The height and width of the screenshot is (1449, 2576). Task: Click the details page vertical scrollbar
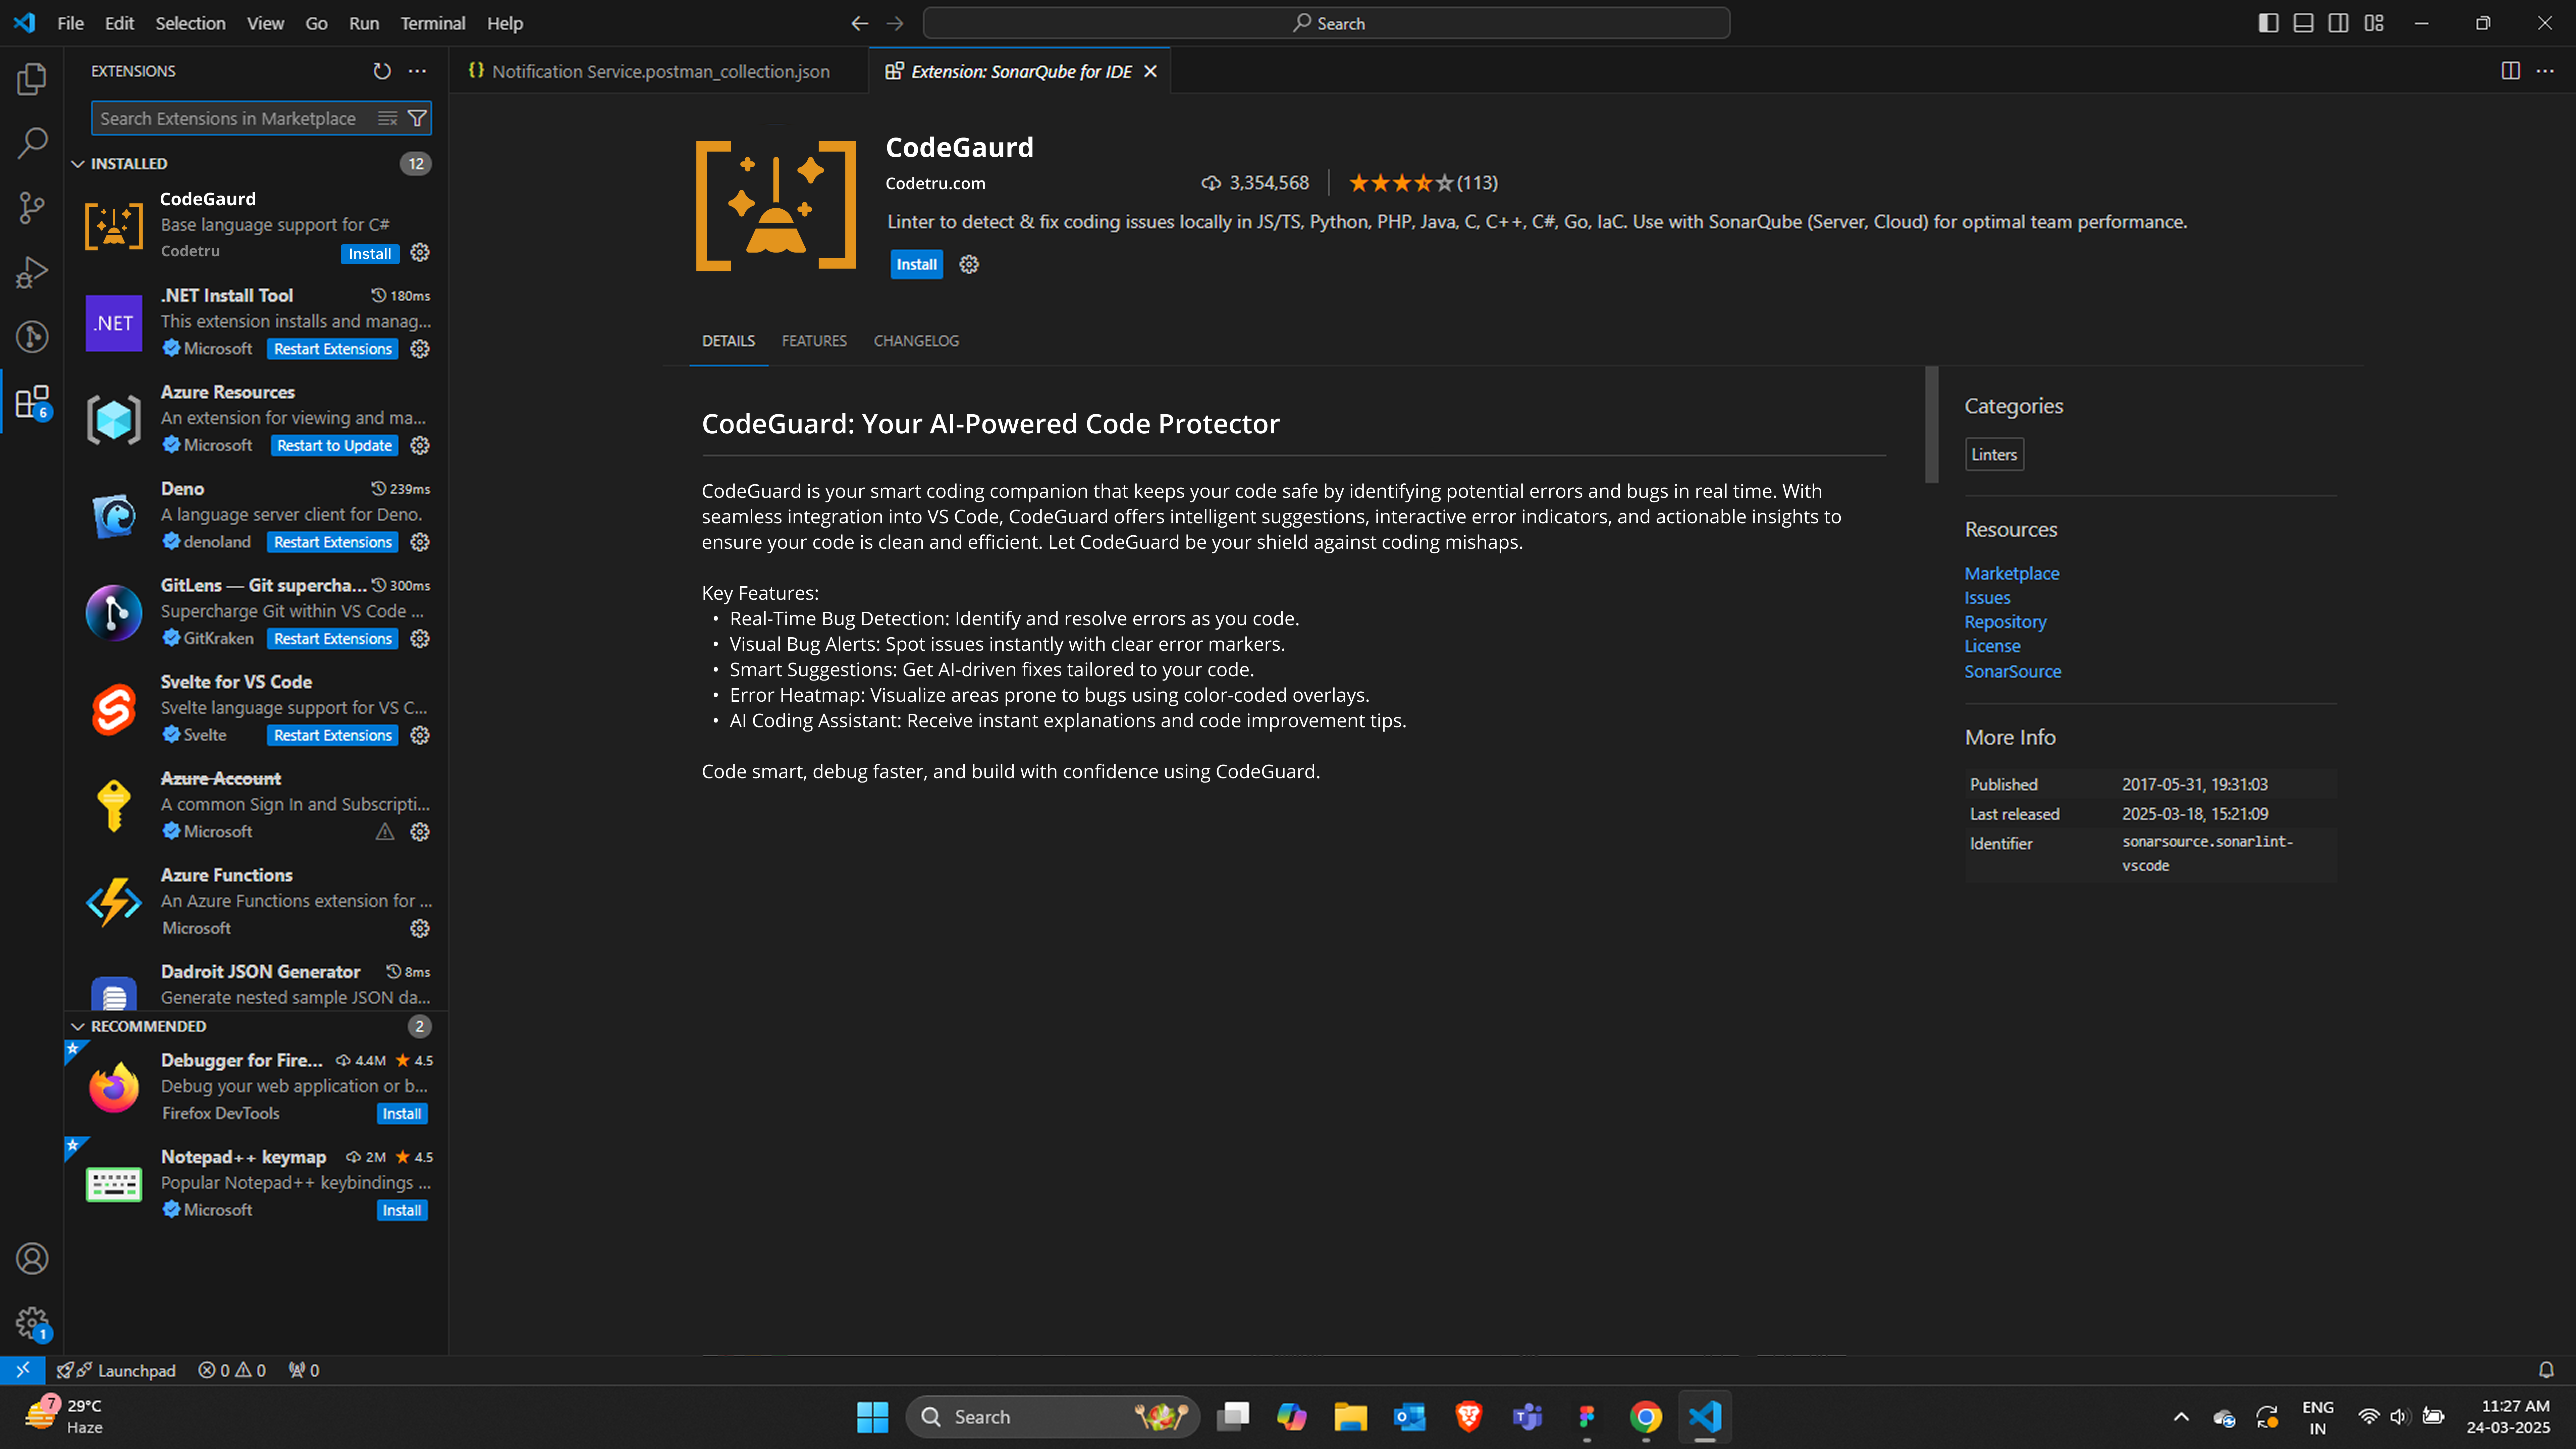pos(1932,425)
